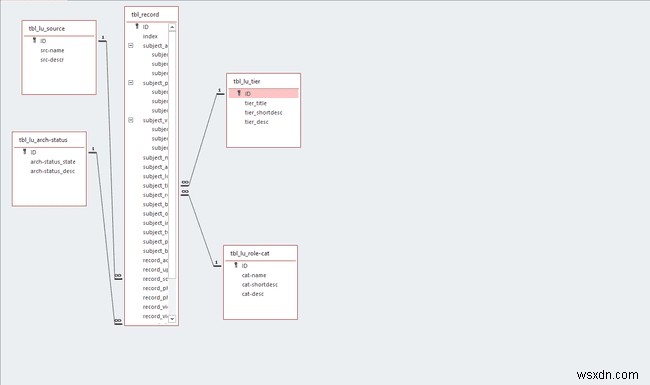
Task: Select the index field in tbl_record
Action: [151, 36]
